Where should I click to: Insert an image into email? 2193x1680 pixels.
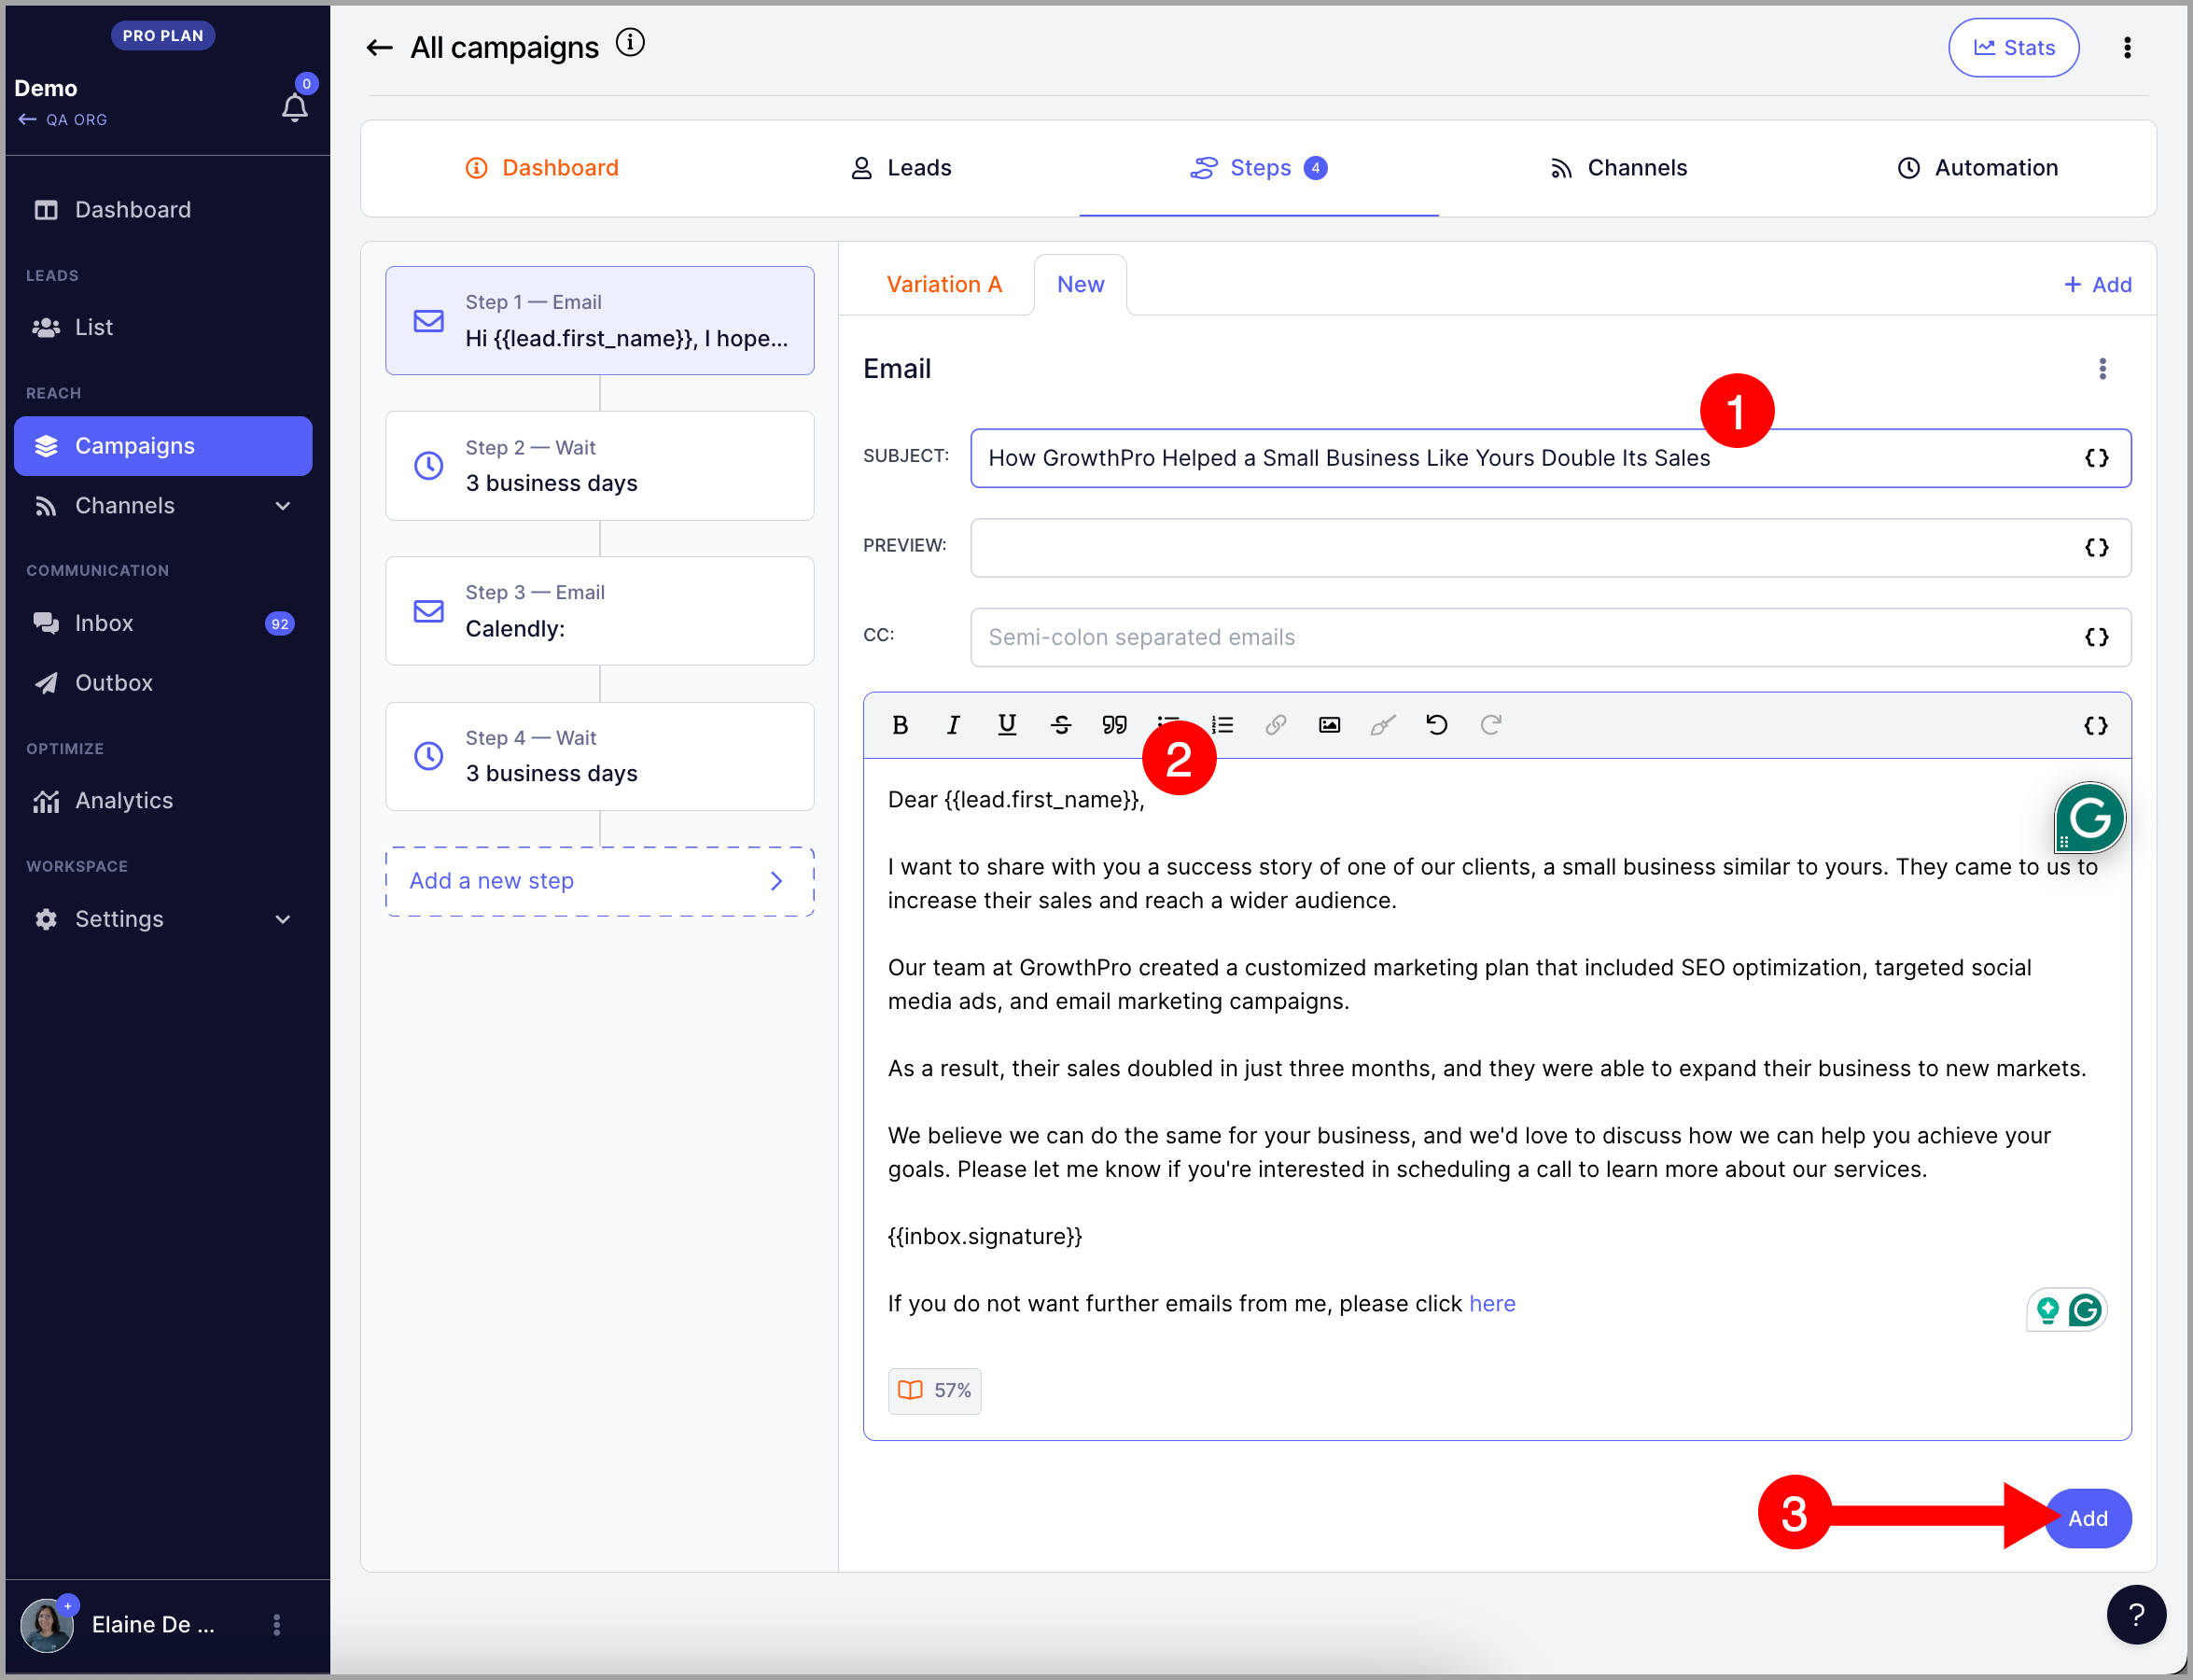[1329, 725]
